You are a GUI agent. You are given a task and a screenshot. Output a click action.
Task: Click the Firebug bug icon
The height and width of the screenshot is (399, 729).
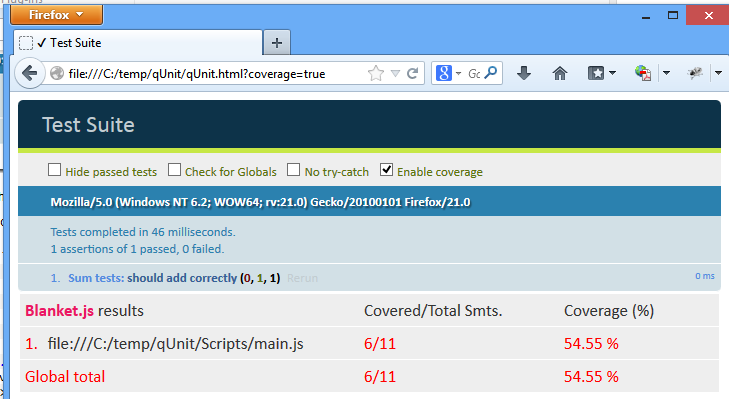tap(695, 73)
